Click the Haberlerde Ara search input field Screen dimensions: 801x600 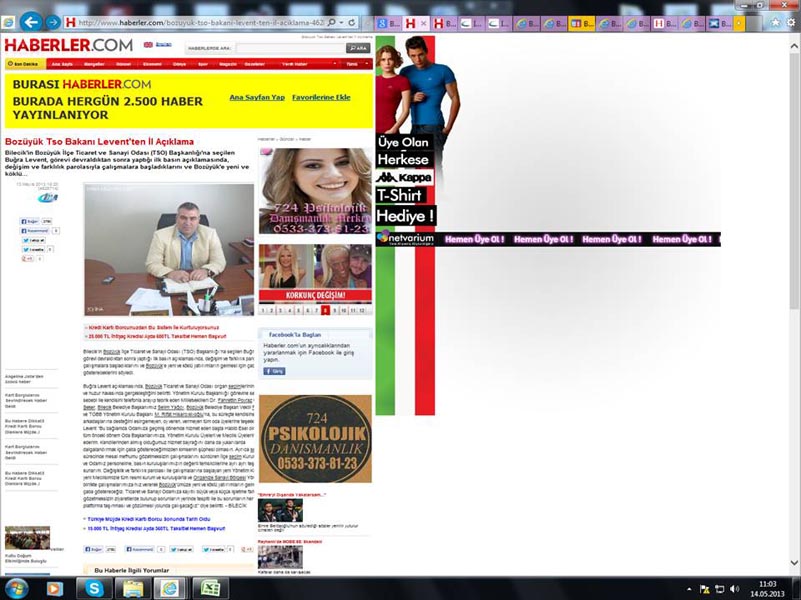pyautogui.click(x=290, y=48)
